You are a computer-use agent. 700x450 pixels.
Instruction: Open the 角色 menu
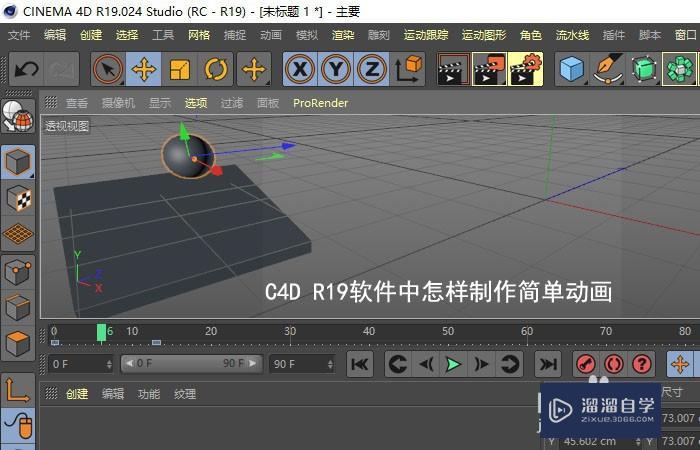click(x=531, y=35)
